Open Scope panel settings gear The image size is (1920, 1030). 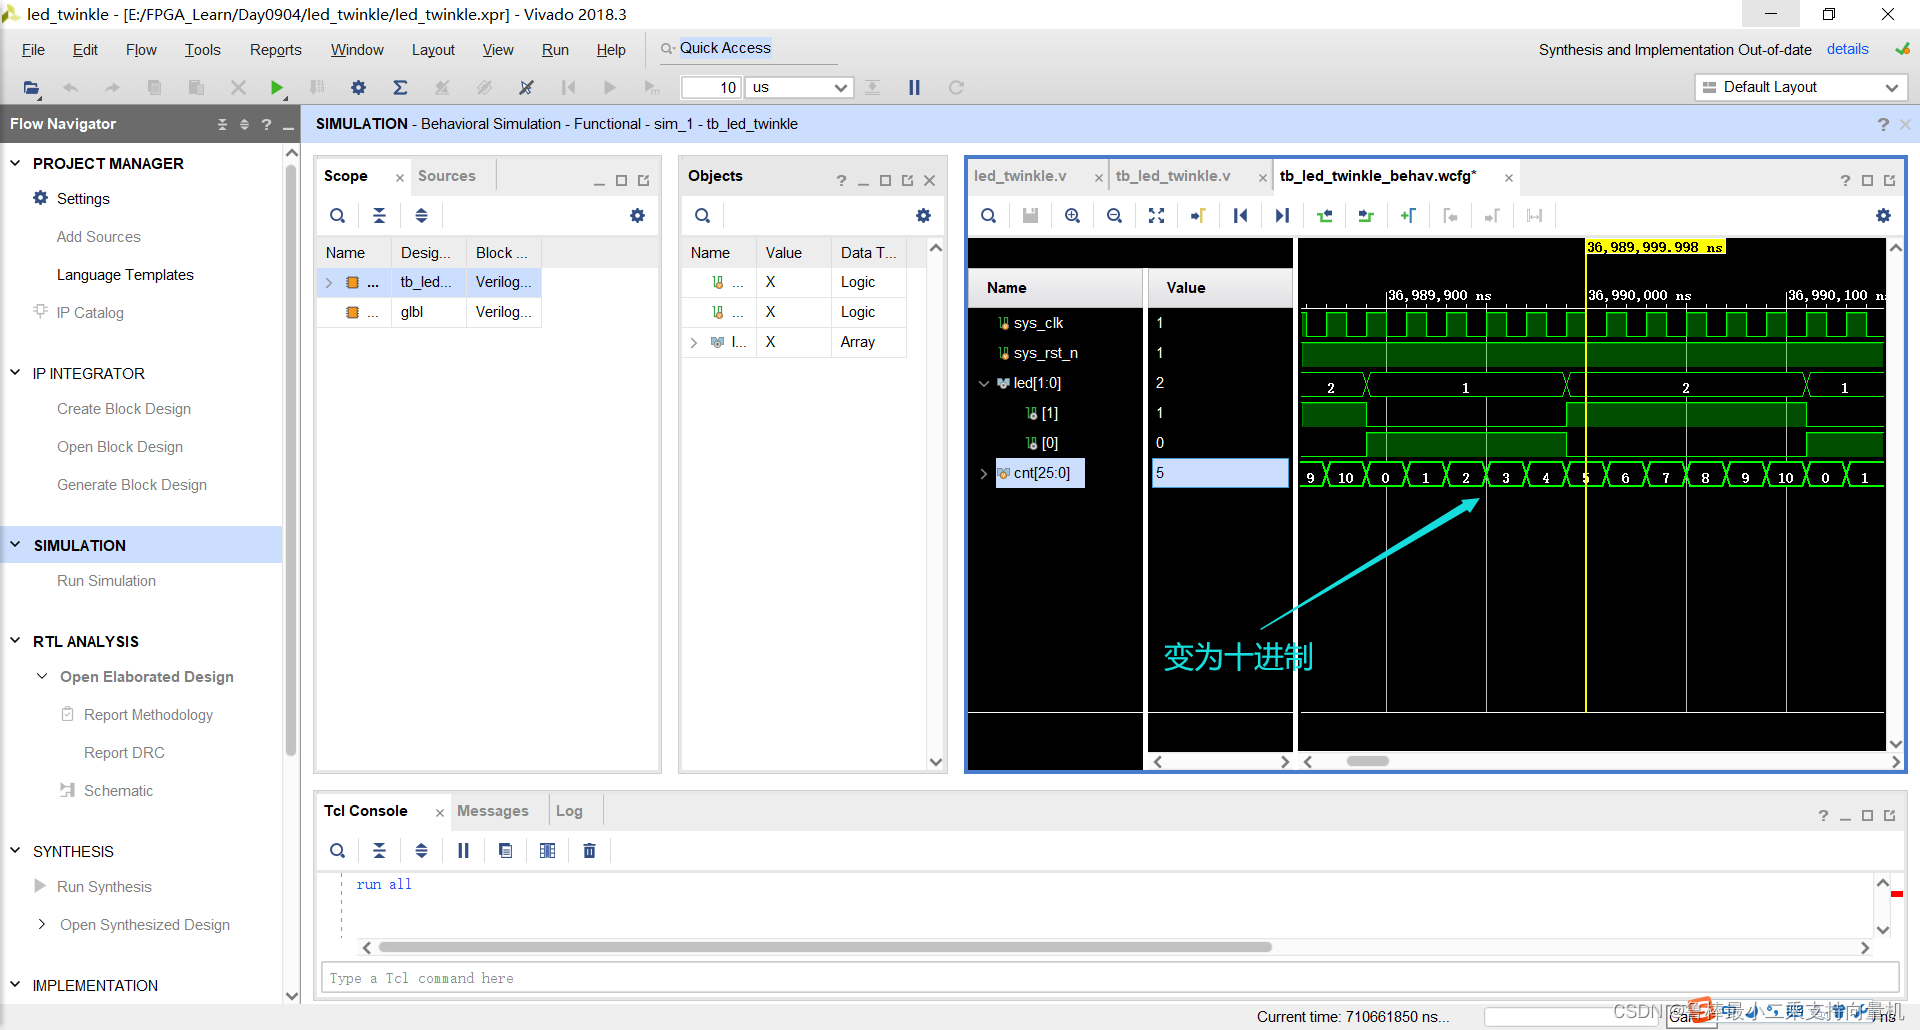(638, 216)
